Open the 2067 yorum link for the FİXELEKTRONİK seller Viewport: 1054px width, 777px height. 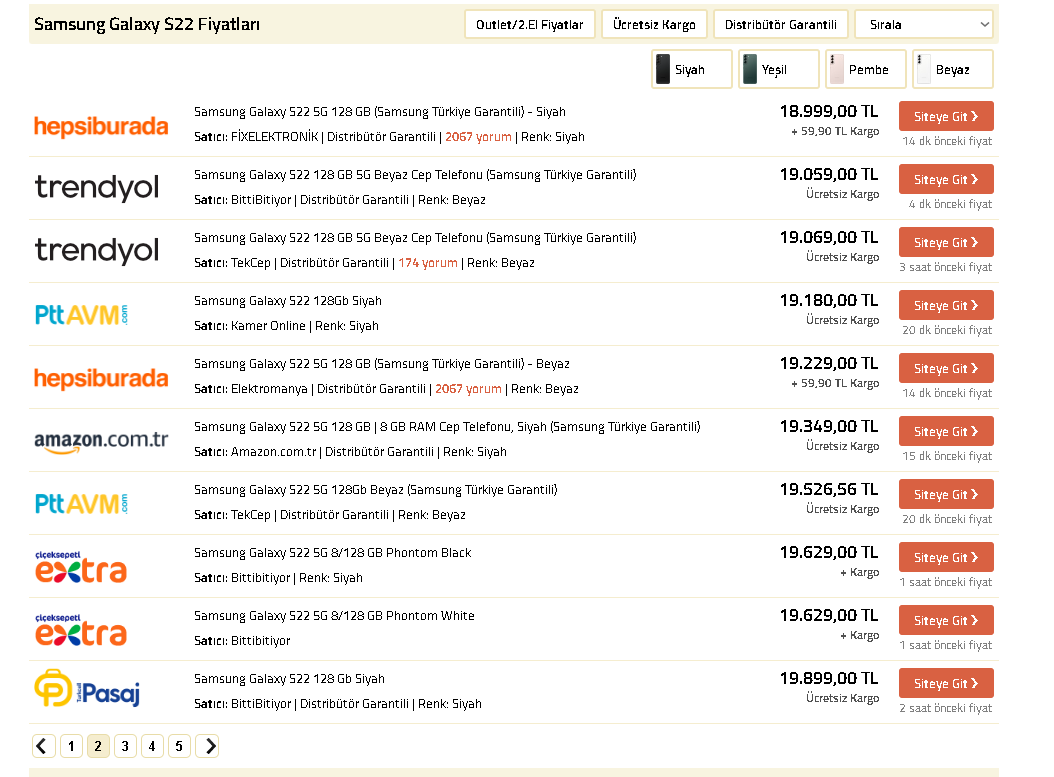point(478,136)
